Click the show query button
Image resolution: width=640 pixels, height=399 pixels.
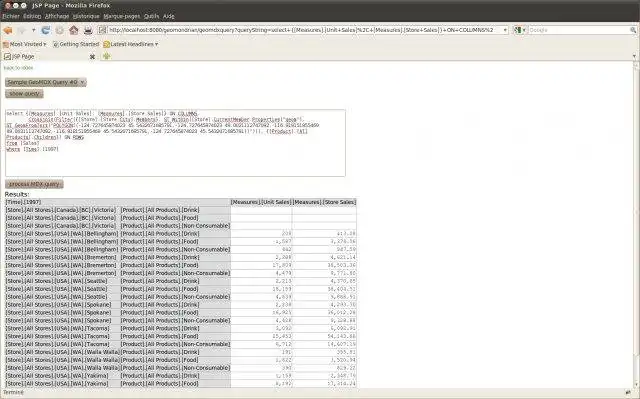[24, 94]
